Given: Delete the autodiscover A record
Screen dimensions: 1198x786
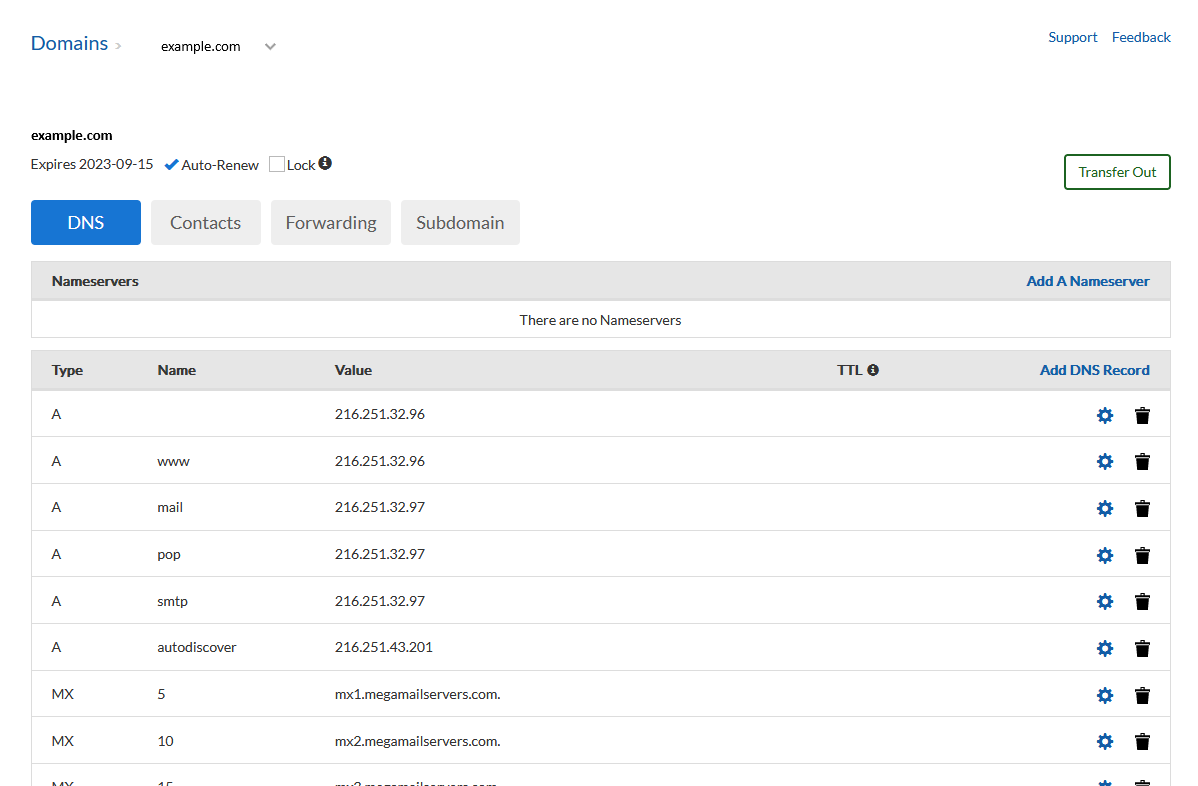Looking at the screenshot, I should click(1142, 648).
